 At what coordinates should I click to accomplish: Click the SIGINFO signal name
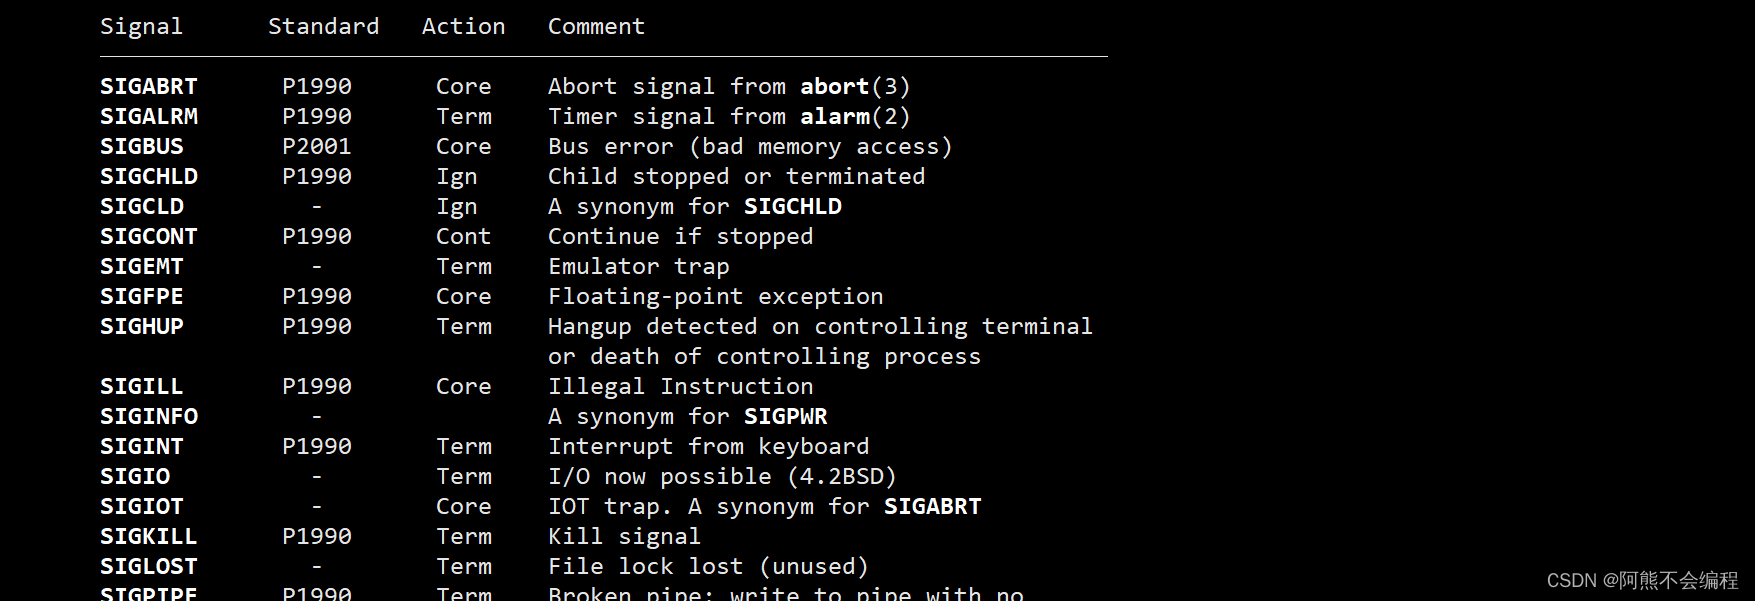(x=149, y=417)
